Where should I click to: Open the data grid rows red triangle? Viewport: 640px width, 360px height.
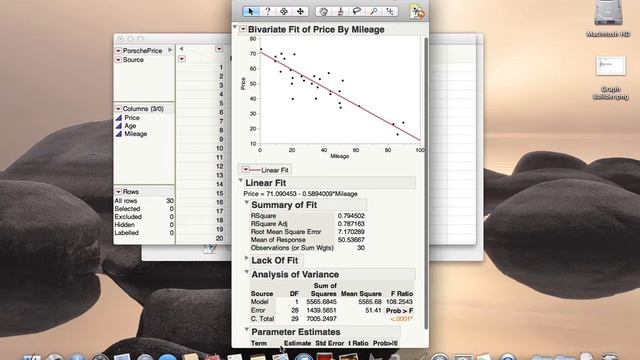(182, 59)
